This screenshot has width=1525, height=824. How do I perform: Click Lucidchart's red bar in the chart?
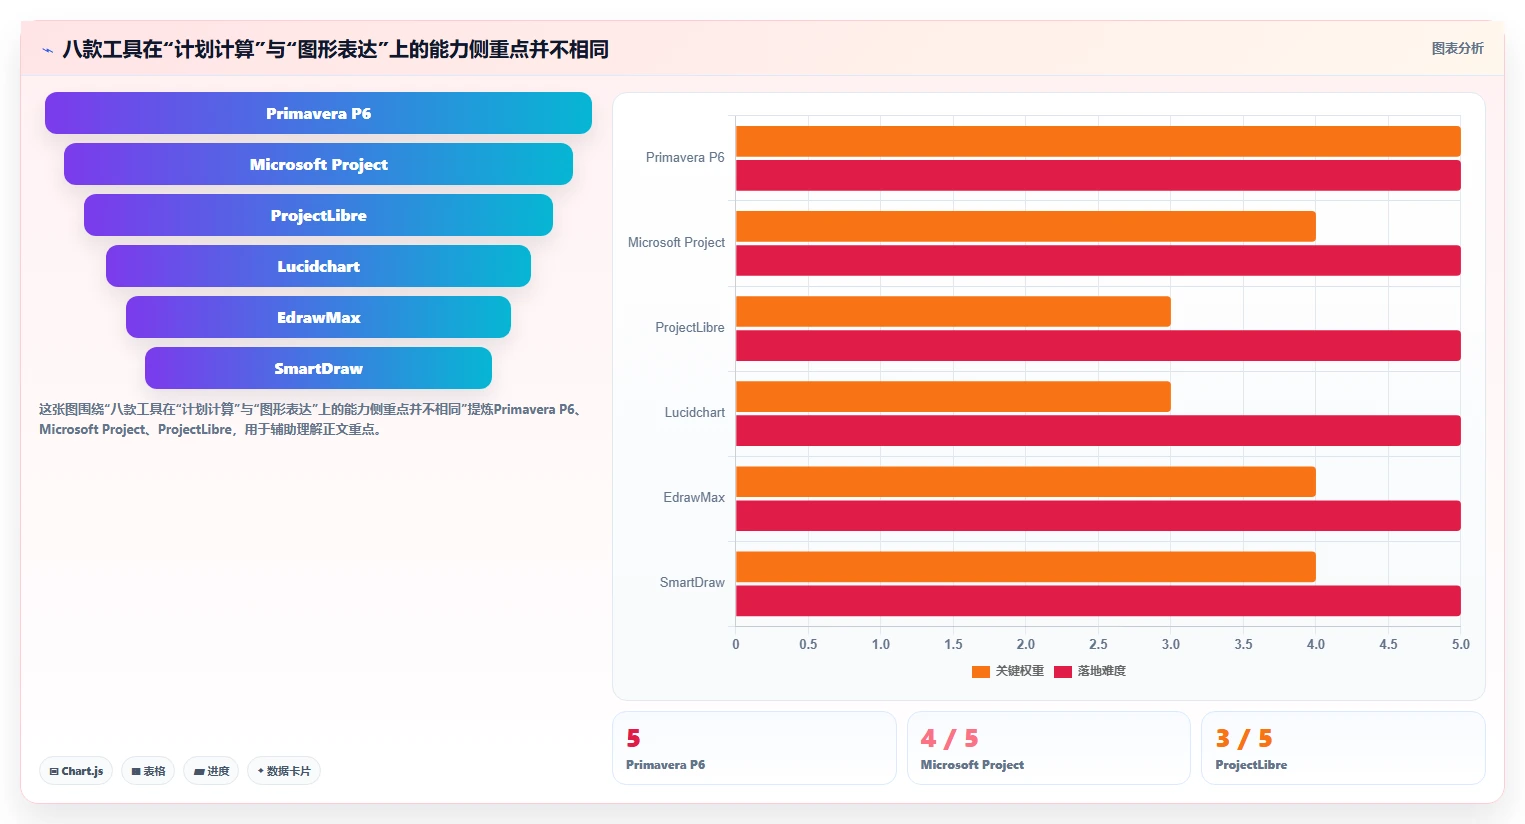pyautogui.click(x=1098, y=430)
